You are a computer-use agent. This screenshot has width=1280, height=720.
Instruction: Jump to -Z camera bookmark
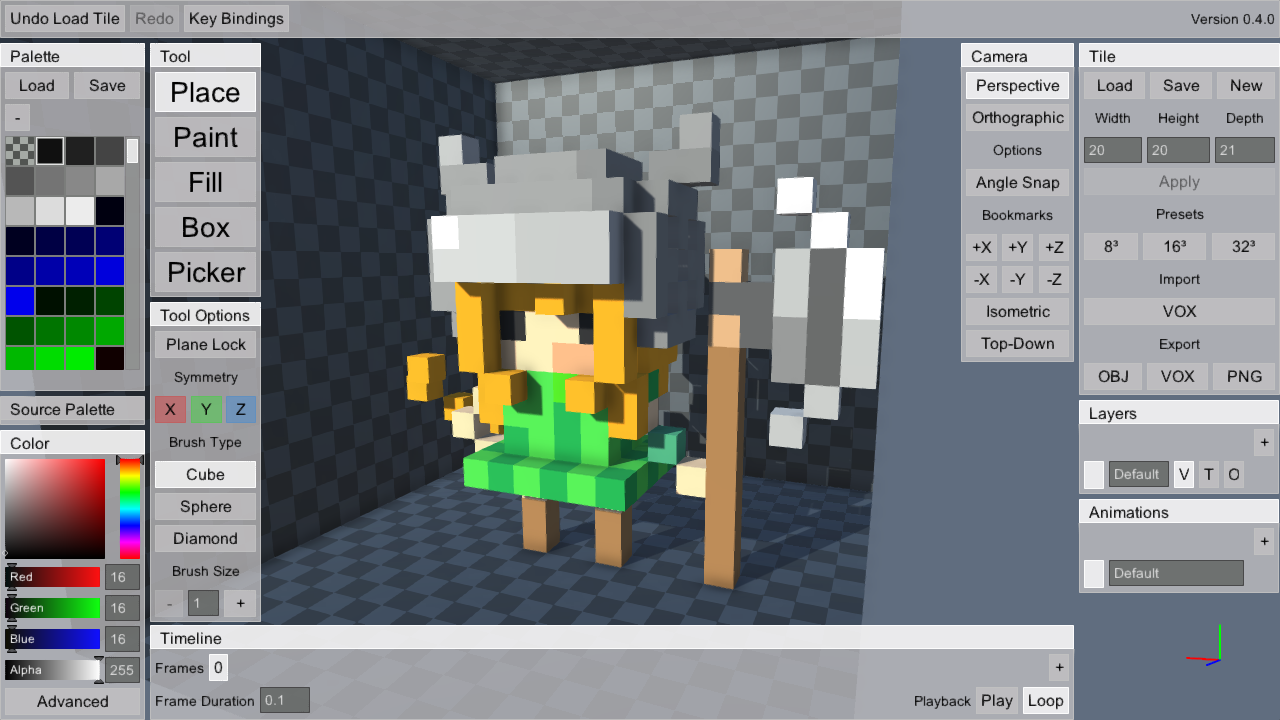(x=1053, y=279)
